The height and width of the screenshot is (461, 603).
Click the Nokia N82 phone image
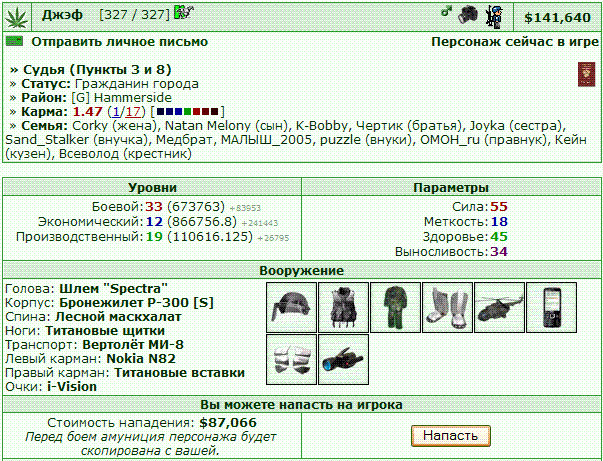[551, 307]
